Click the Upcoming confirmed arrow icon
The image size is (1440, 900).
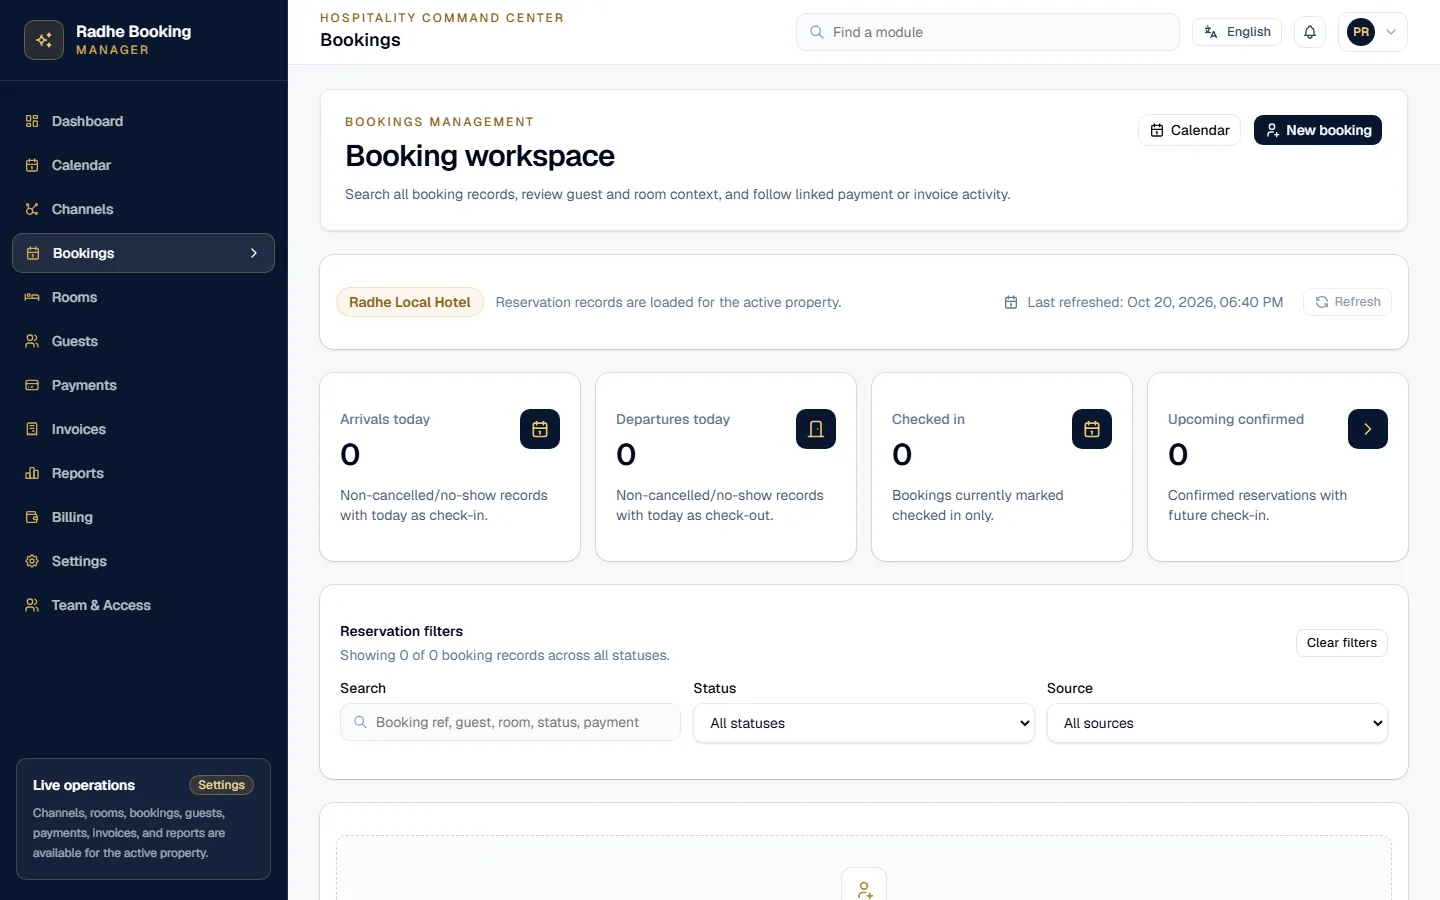click(x=1368, y=429)
